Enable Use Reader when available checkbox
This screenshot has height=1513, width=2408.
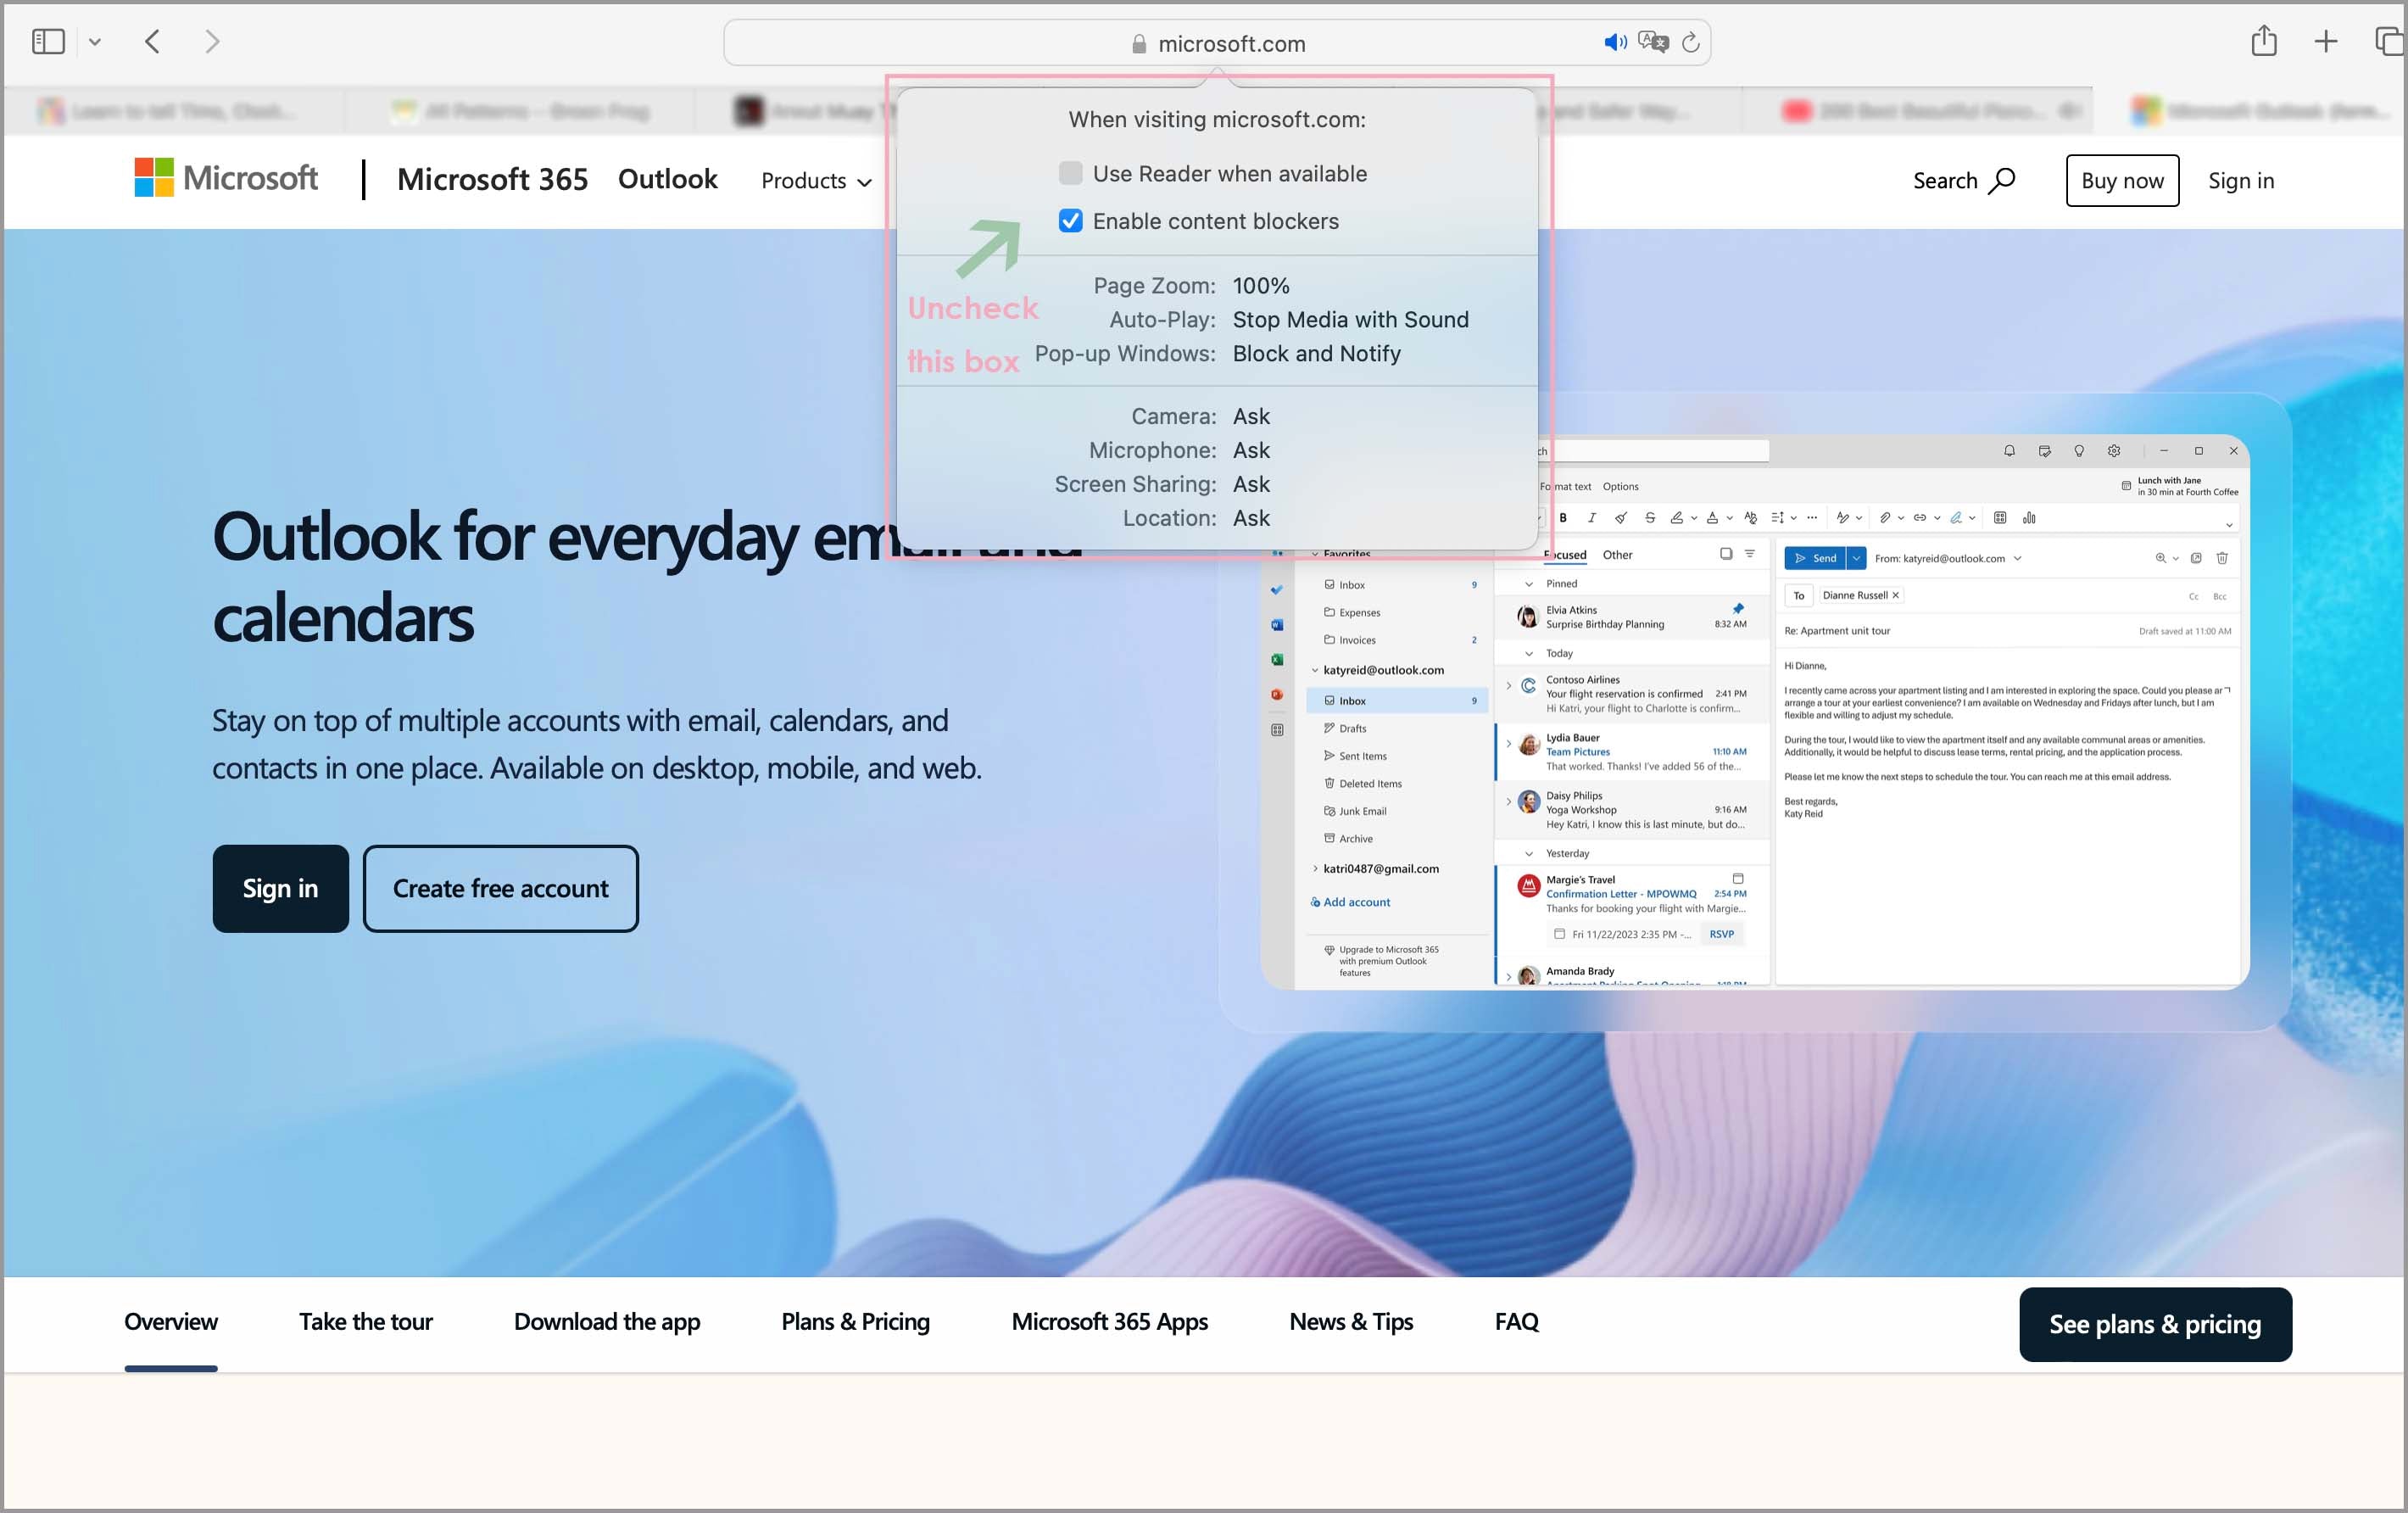coord(1070,174)
